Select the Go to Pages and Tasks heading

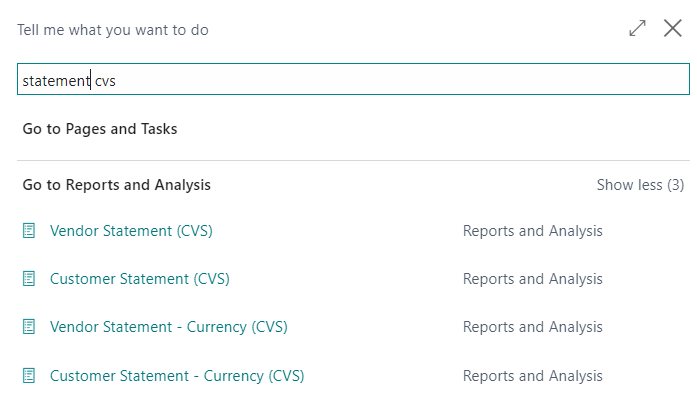[100, 129]
